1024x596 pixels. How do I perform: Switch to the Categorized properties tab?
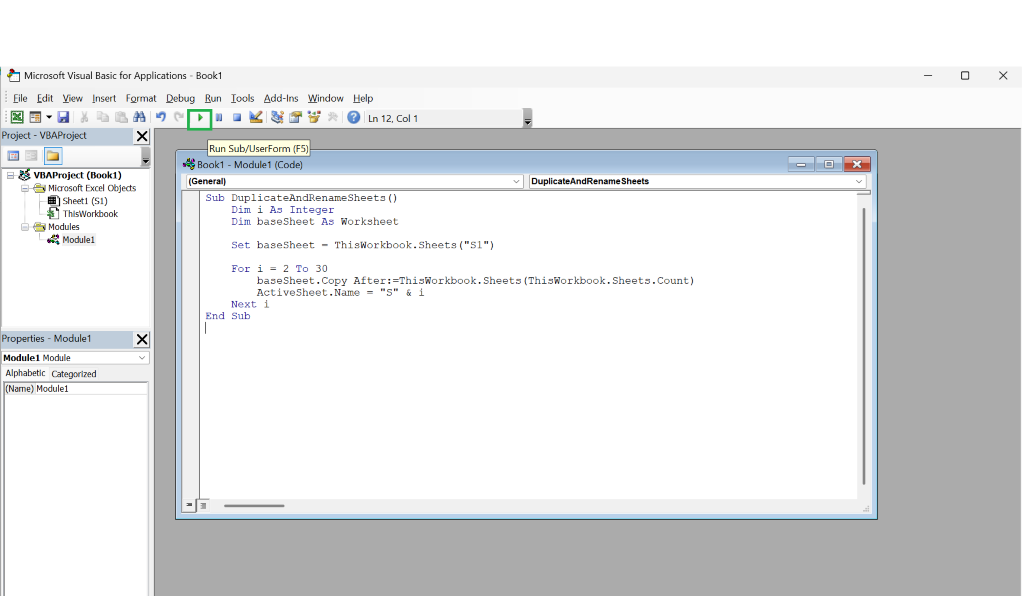(74, 374)
